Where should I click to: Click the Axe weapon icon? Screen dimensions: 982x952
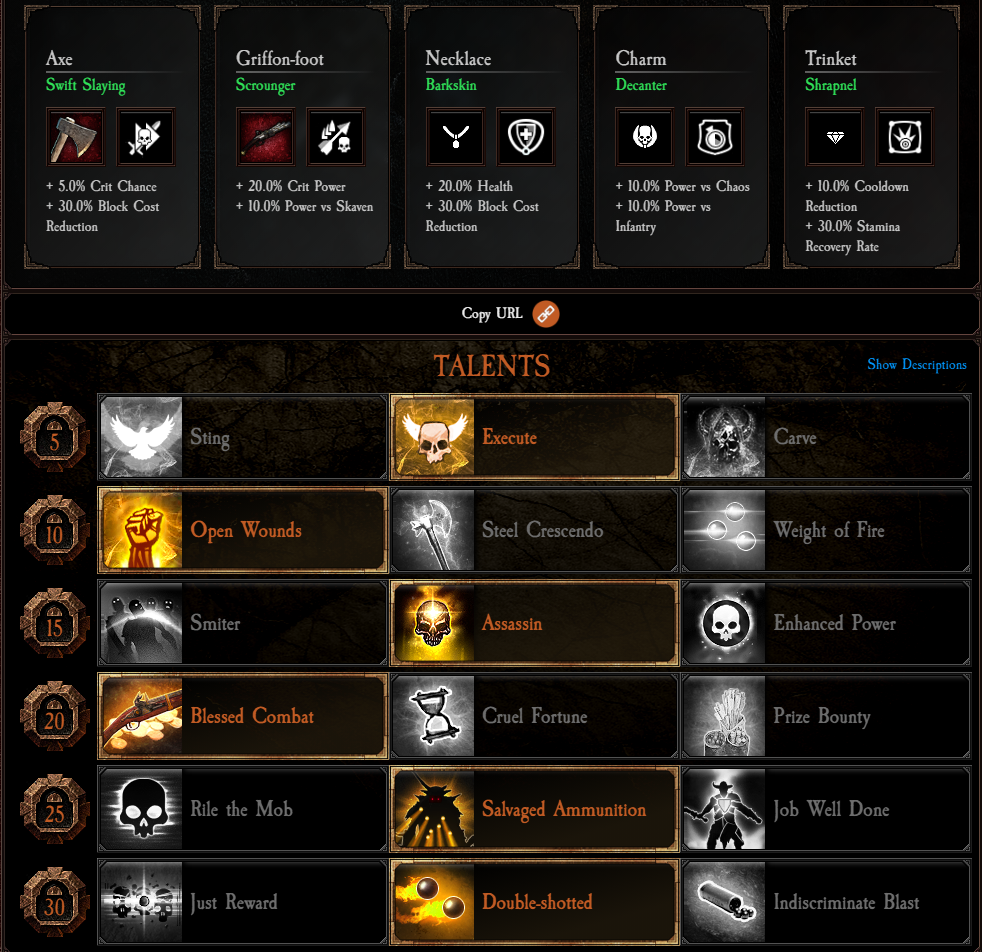point(75,137)
